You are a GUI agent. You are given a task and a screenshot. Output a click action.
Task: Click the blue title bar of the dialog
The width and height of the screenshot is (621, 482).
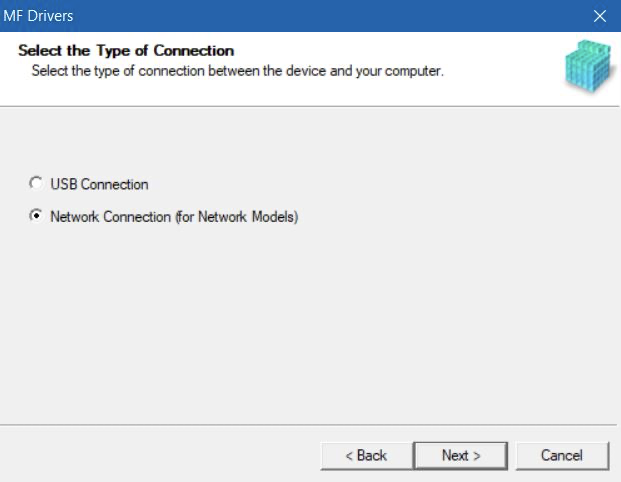(310, 16)
